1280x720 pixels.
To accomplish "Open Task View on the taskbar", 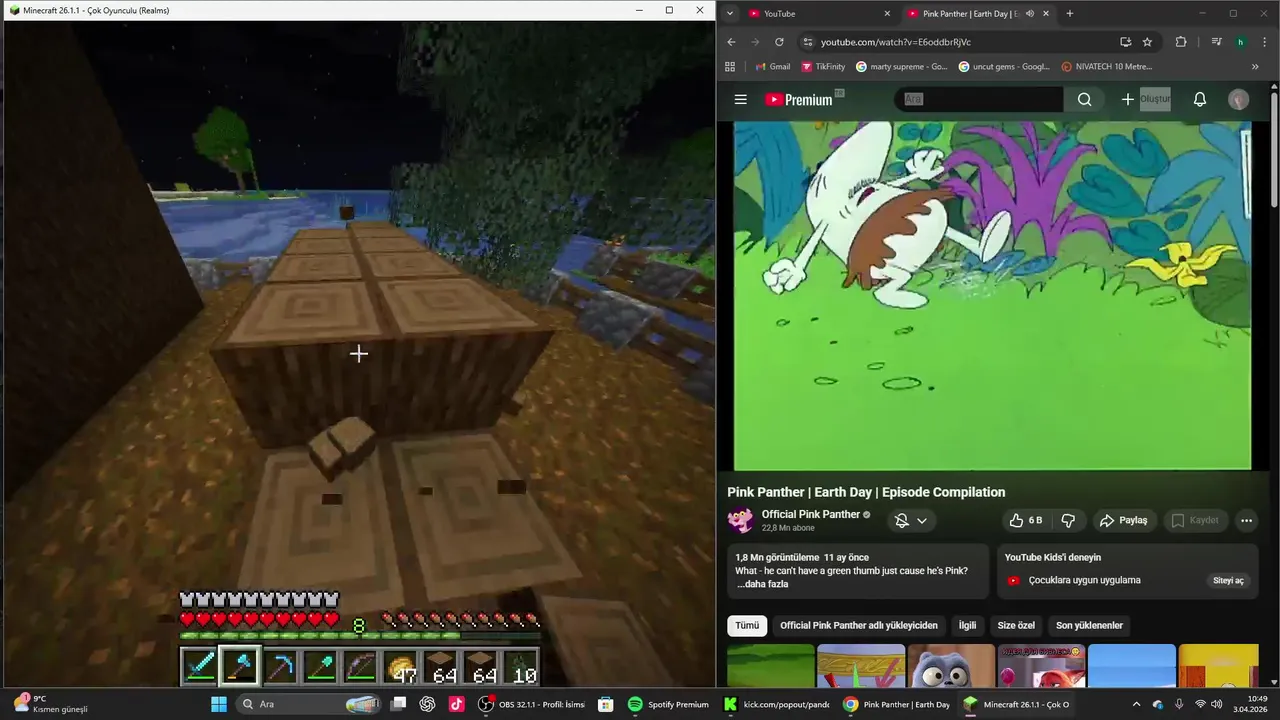I will click(x=398, y=704).
